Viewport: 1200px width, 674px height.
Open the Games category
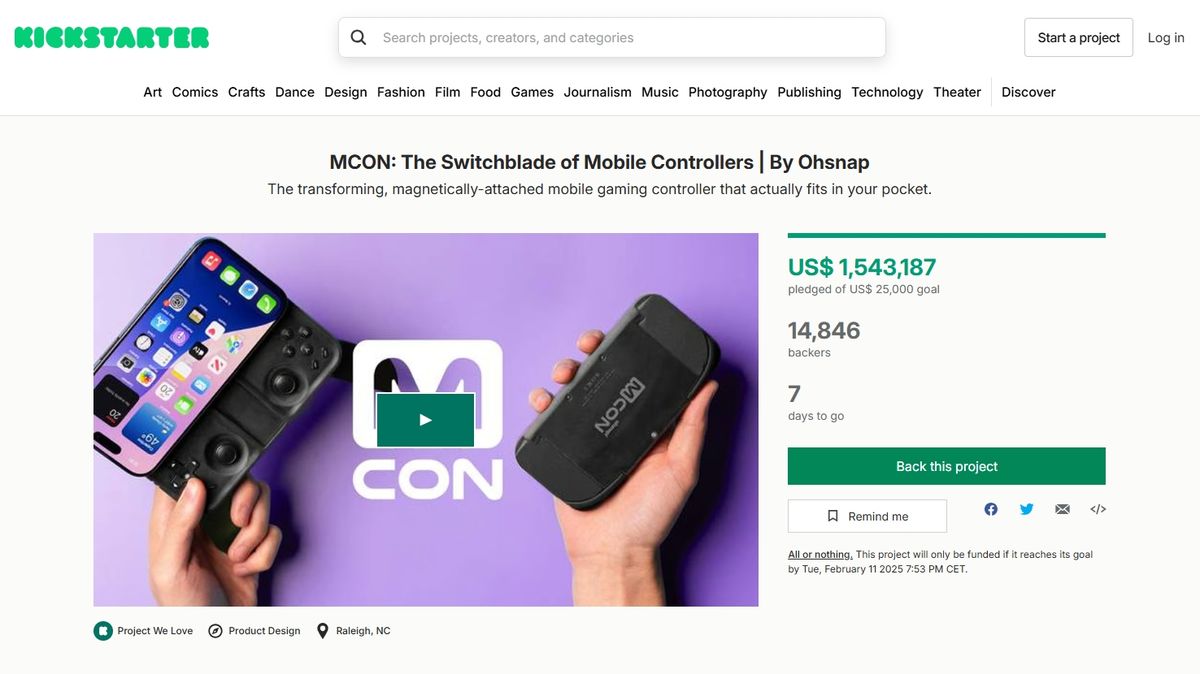[532, 92]
